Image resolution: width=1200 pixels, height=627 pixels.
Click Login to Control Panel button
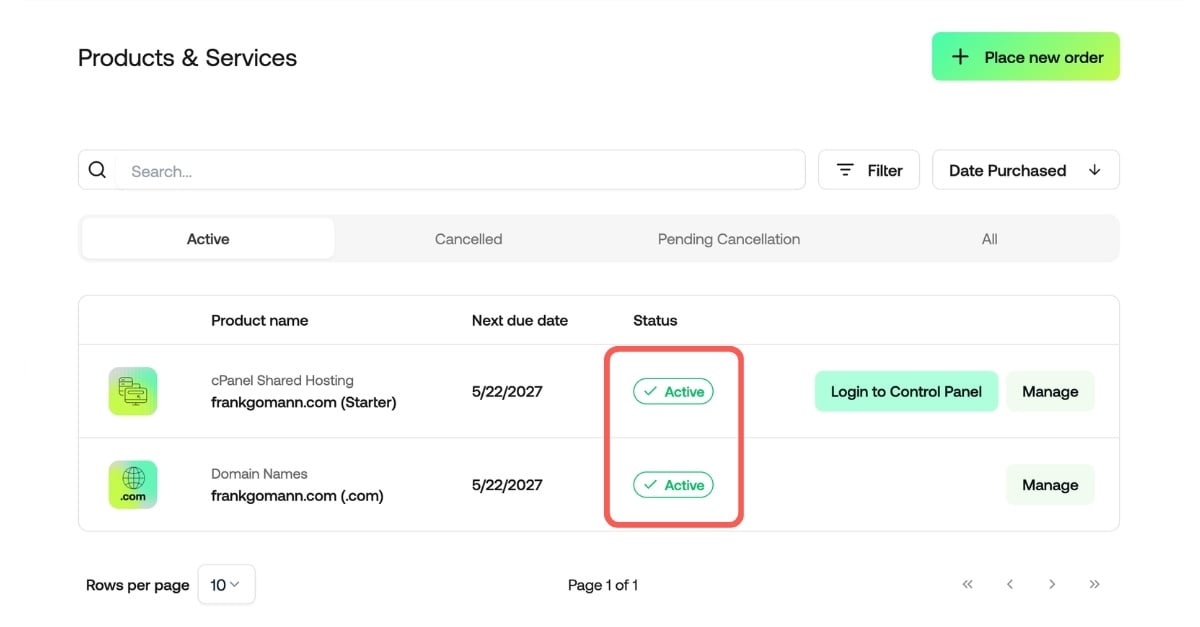tap(906, 391)
